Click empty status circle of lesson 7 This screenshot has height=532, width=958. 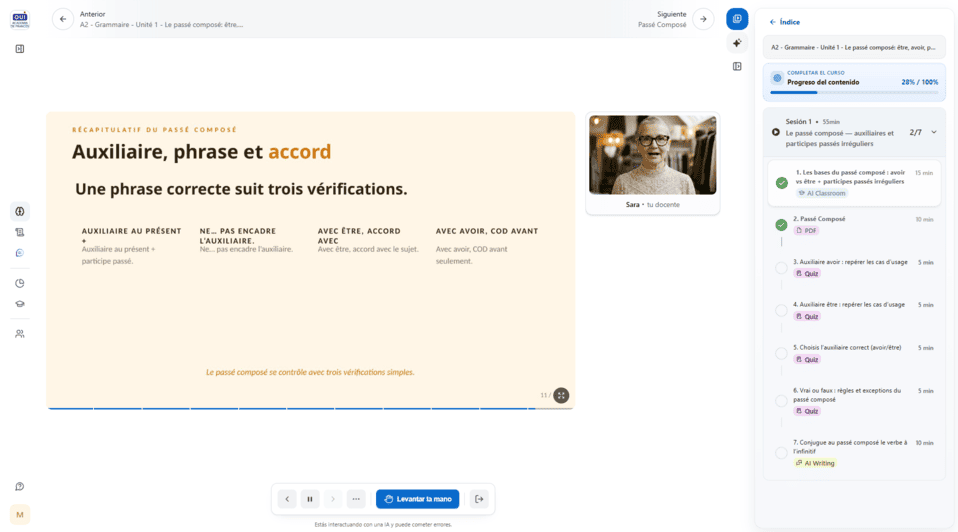[781, 453]
